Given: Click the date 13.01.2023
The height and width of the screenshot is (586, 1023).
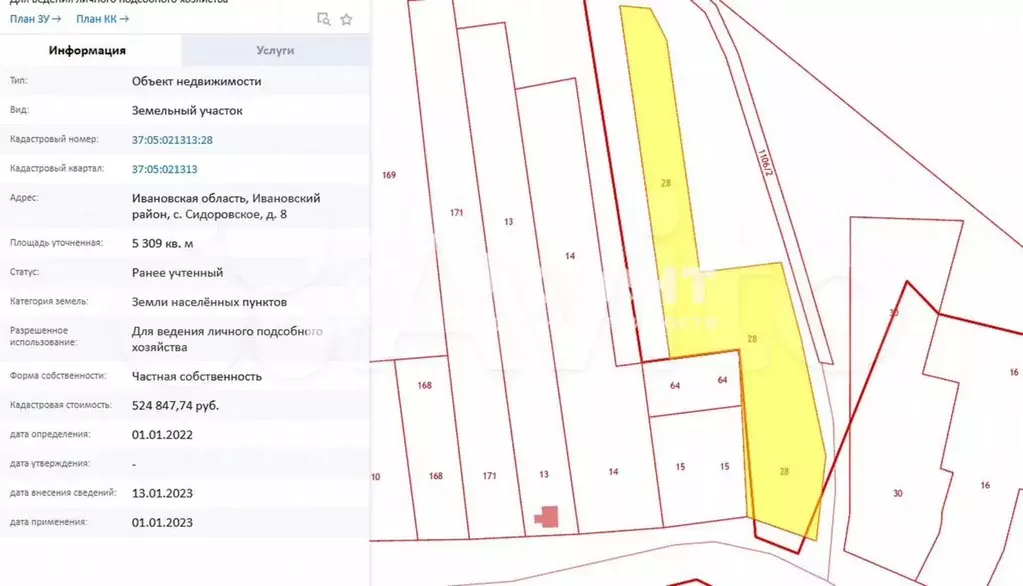Looking at the screenshot, I should coord(162,493).
